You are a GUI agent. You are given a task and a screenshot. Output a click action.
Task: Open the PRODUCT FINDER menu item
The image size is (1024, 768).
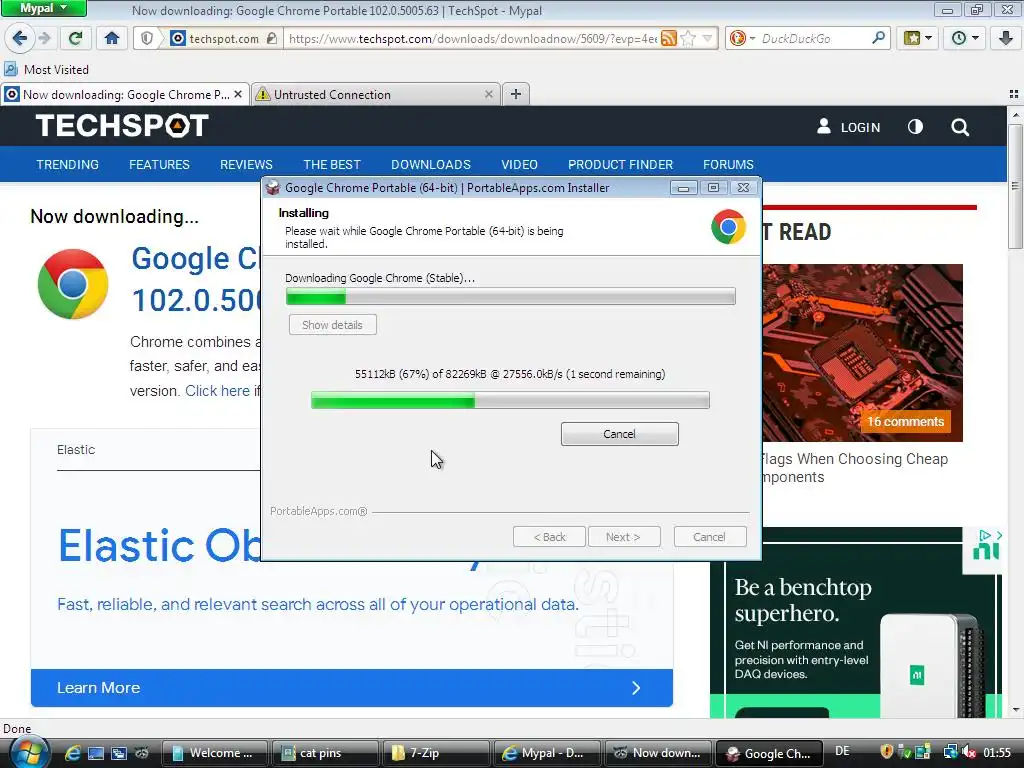pos(620,165)
